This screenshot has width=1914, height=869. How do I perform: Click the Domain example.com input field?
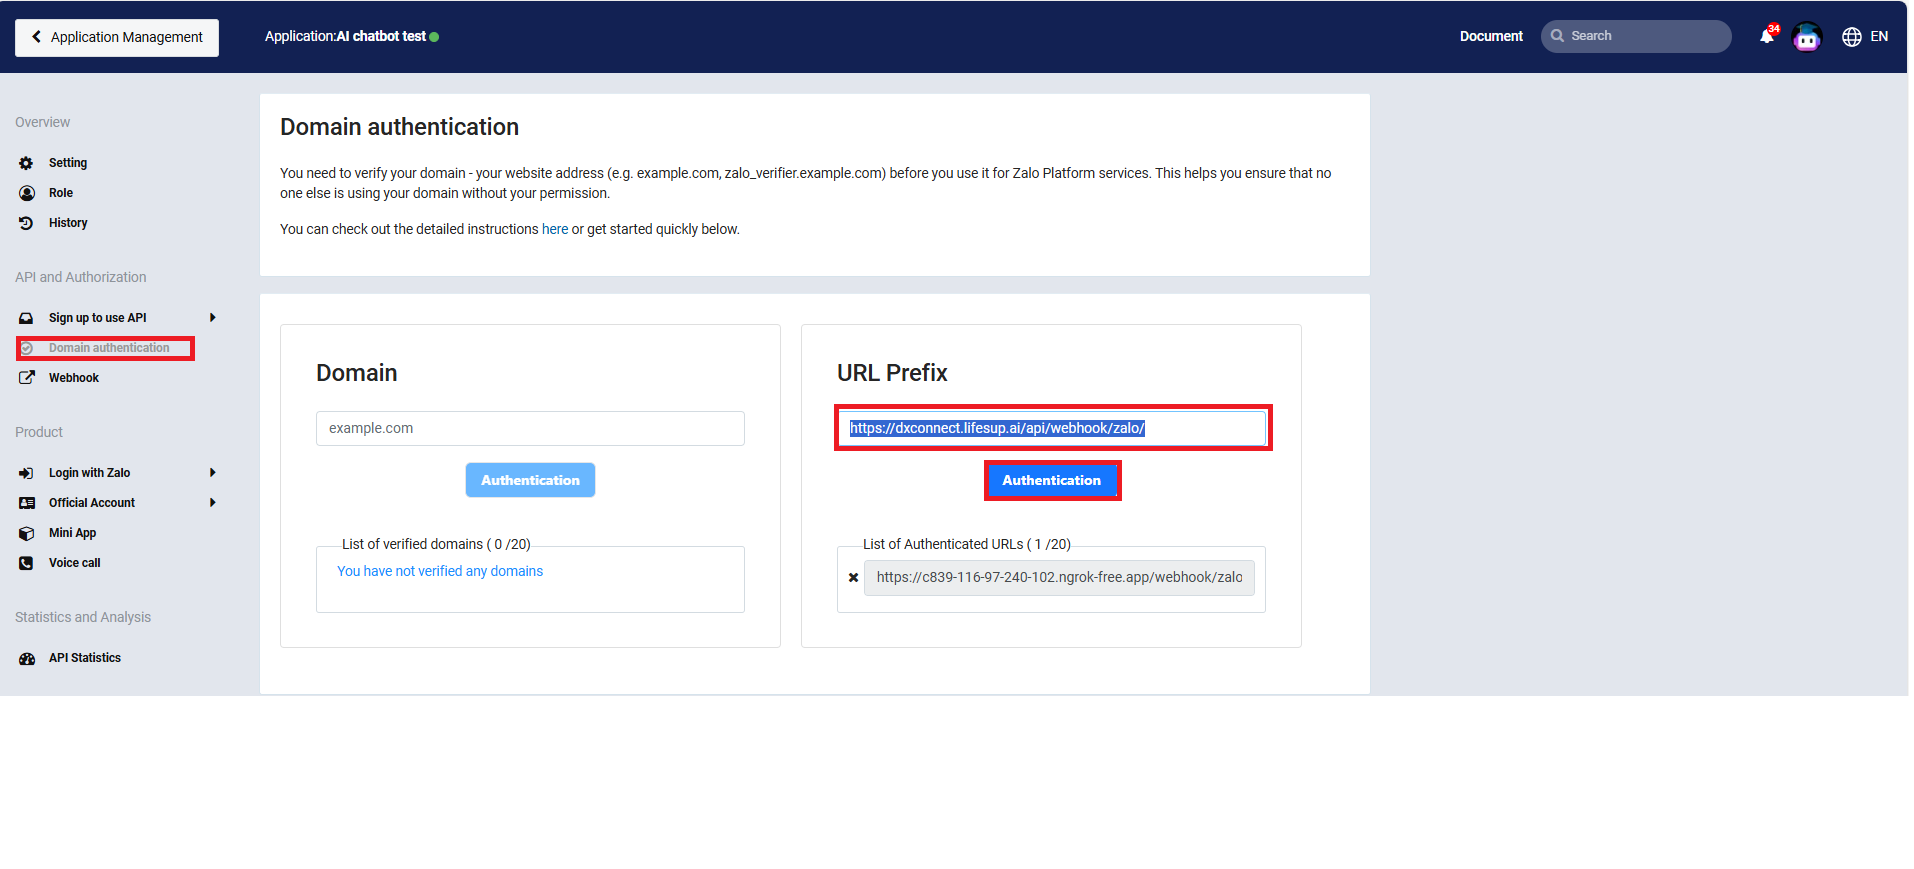[x=530, y=429]
